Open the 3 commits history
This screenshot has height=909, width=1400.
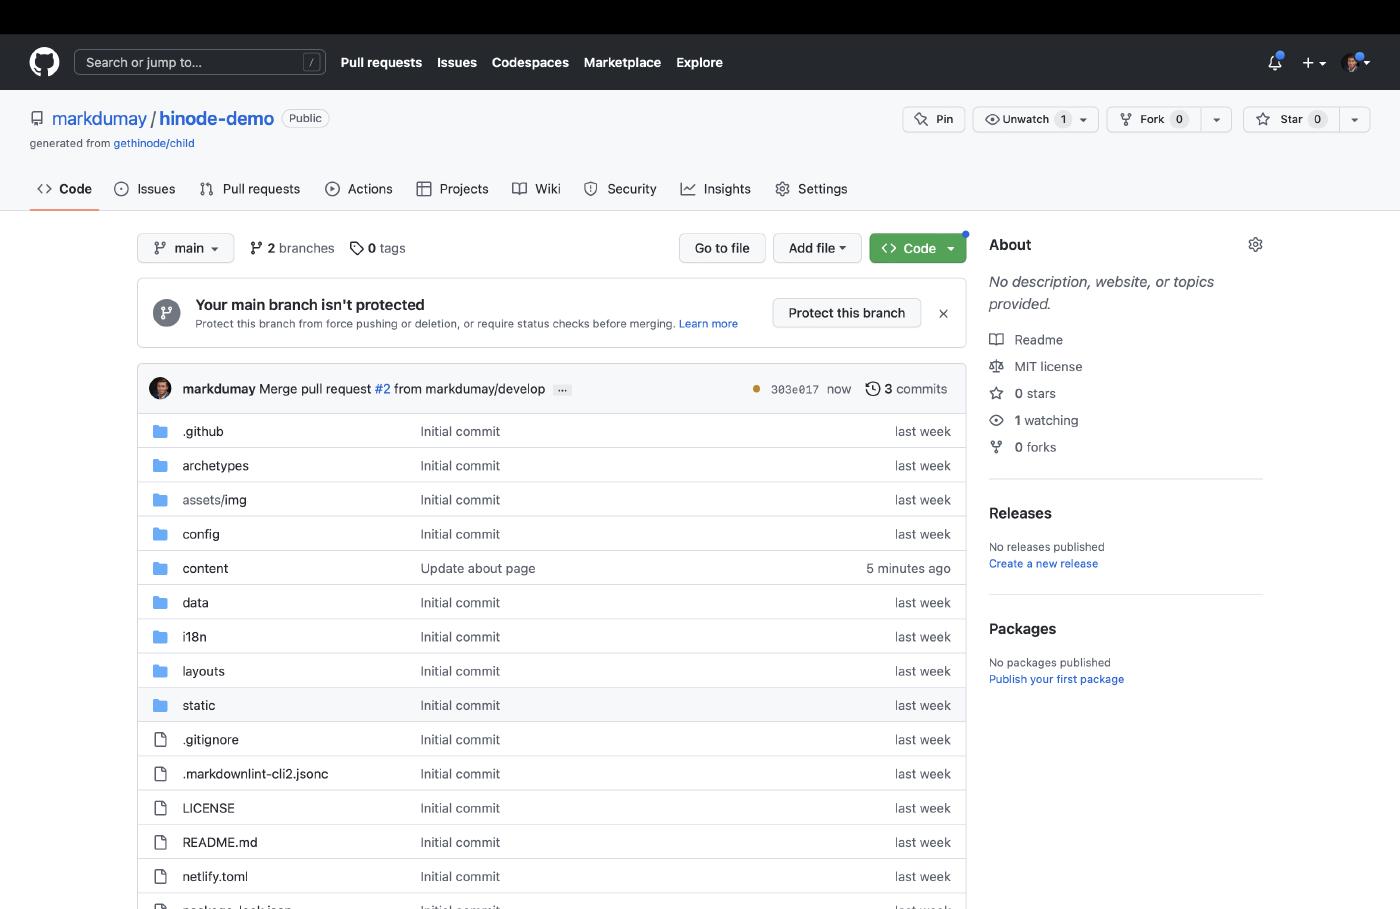tap(906, 389)
